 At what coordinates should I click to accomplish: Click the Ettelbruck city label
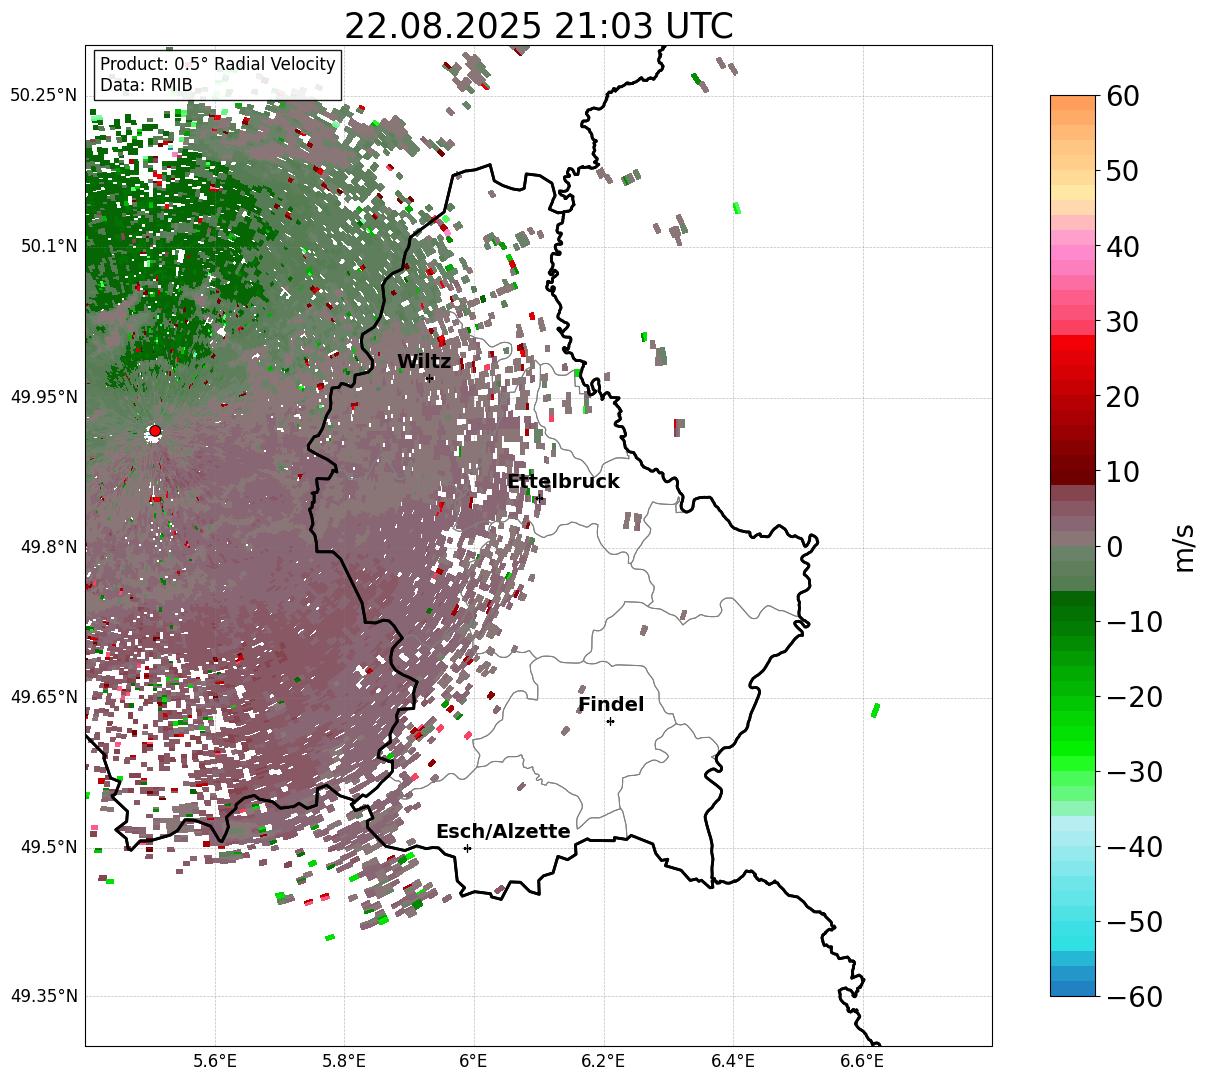click(563, 482)
